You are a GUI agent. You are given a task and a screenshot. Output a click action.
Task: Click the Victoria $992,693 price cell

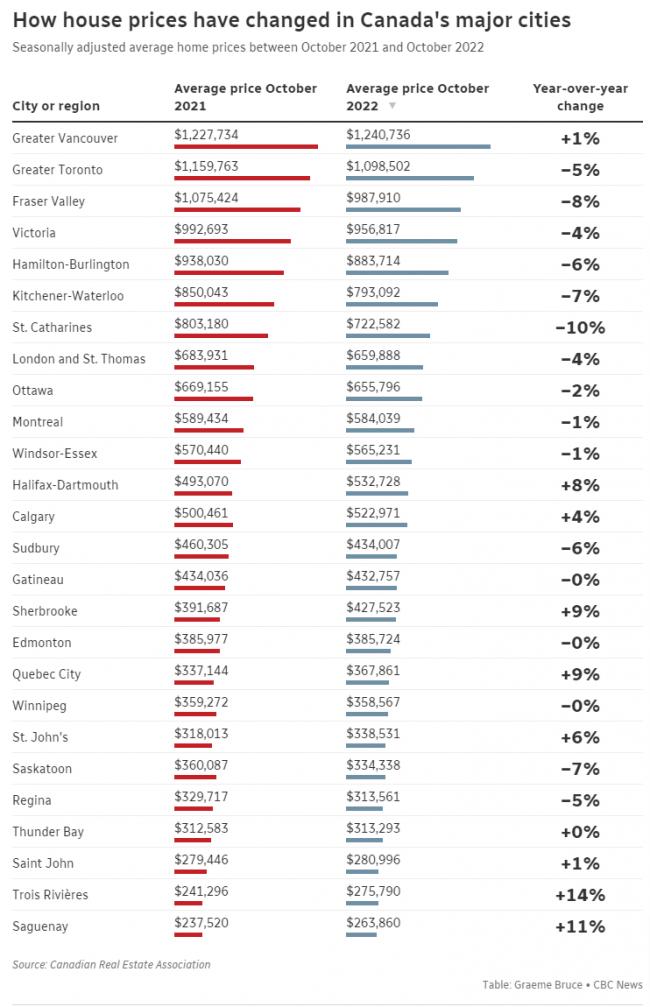click(x=201, y=229)
